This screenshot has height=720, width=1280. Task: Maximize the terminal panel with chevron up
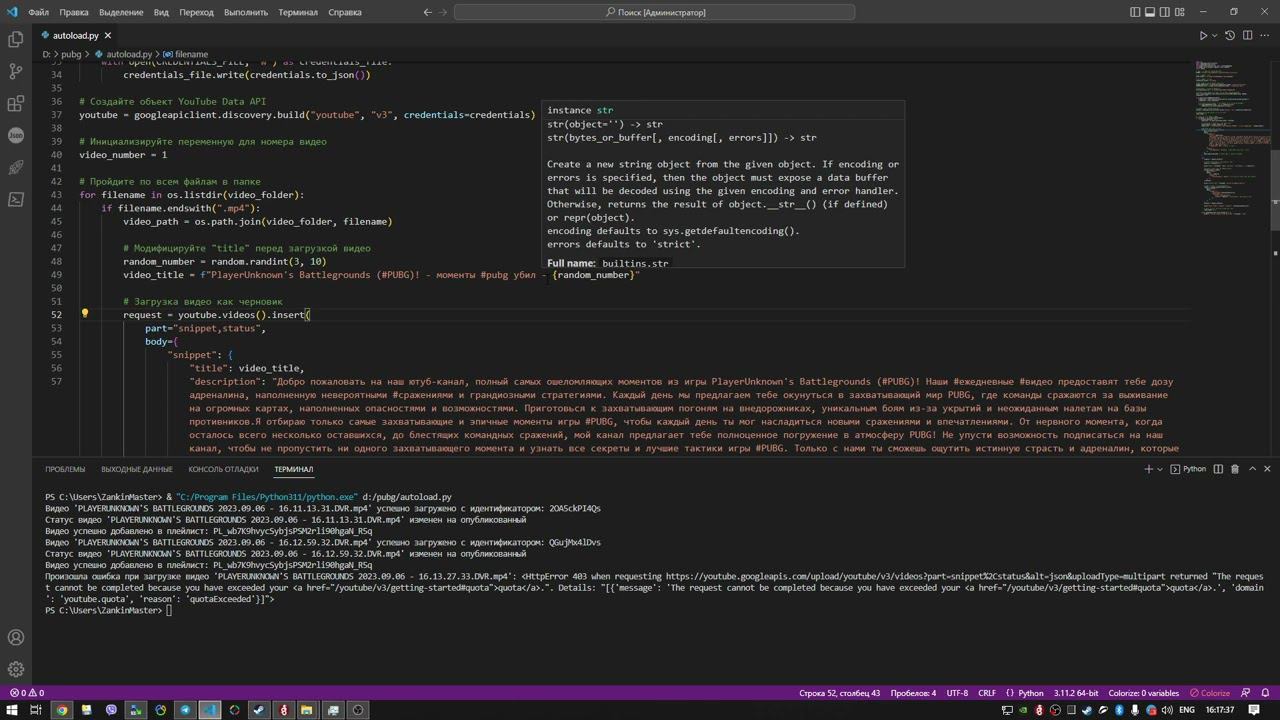[x=1252, y=469]
